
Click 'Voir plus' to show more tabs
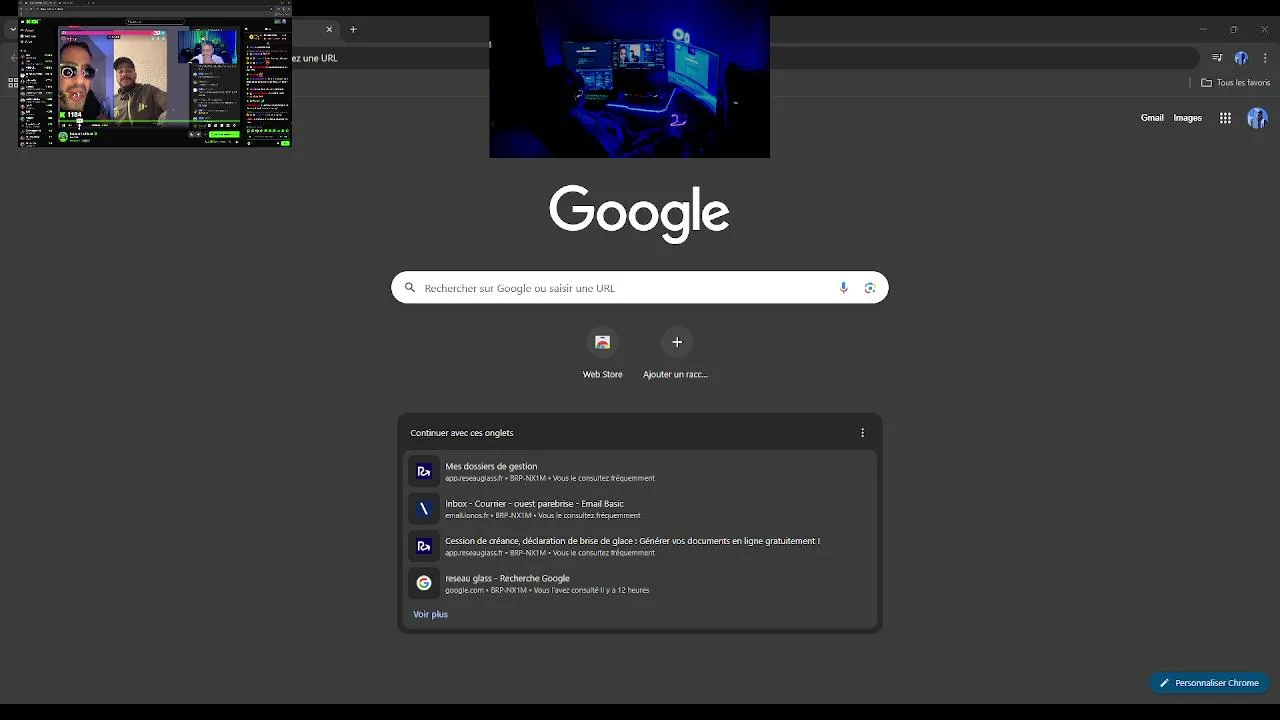tap(431, 615)
